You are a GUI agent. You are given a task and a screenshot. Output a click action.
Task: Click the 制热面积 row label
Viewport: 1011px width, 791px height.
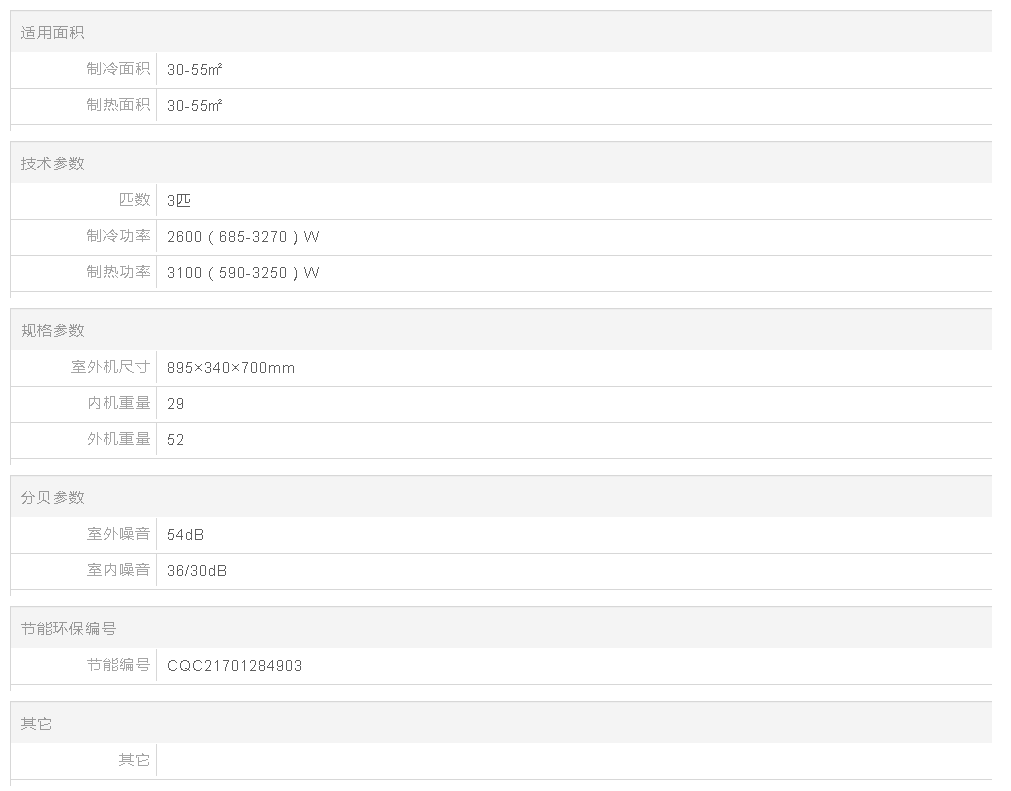118,105
